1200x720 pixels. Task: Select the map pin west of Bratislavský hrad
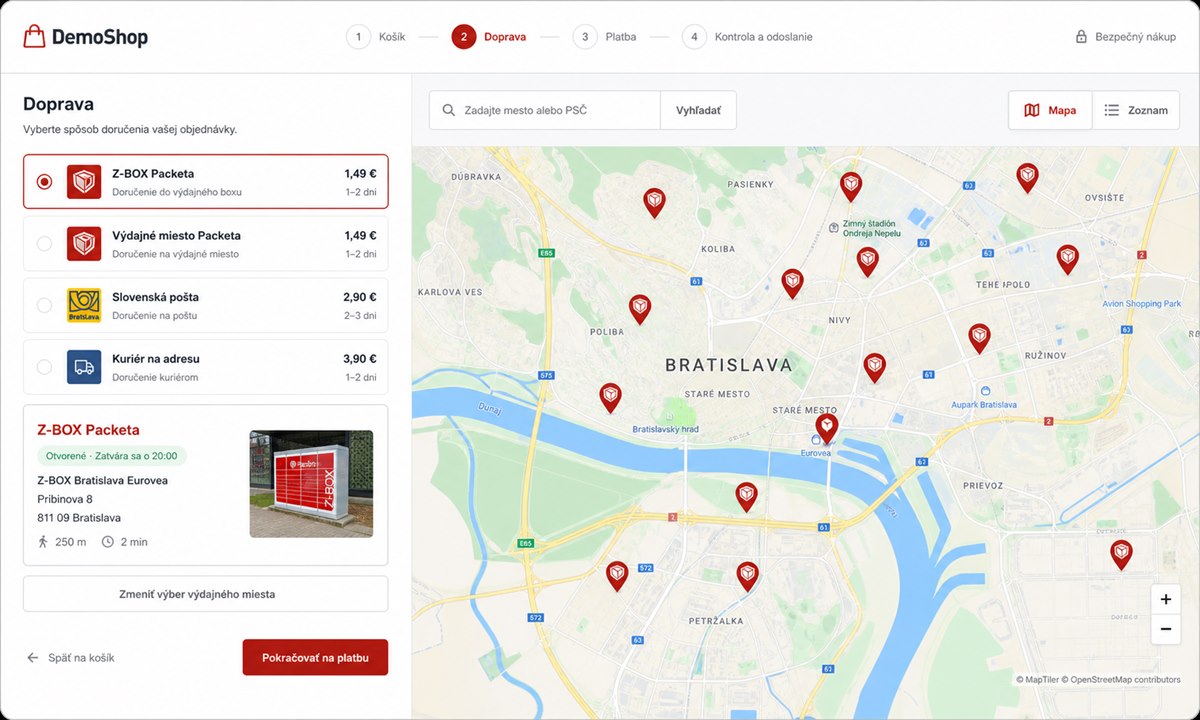pos(610,397)
